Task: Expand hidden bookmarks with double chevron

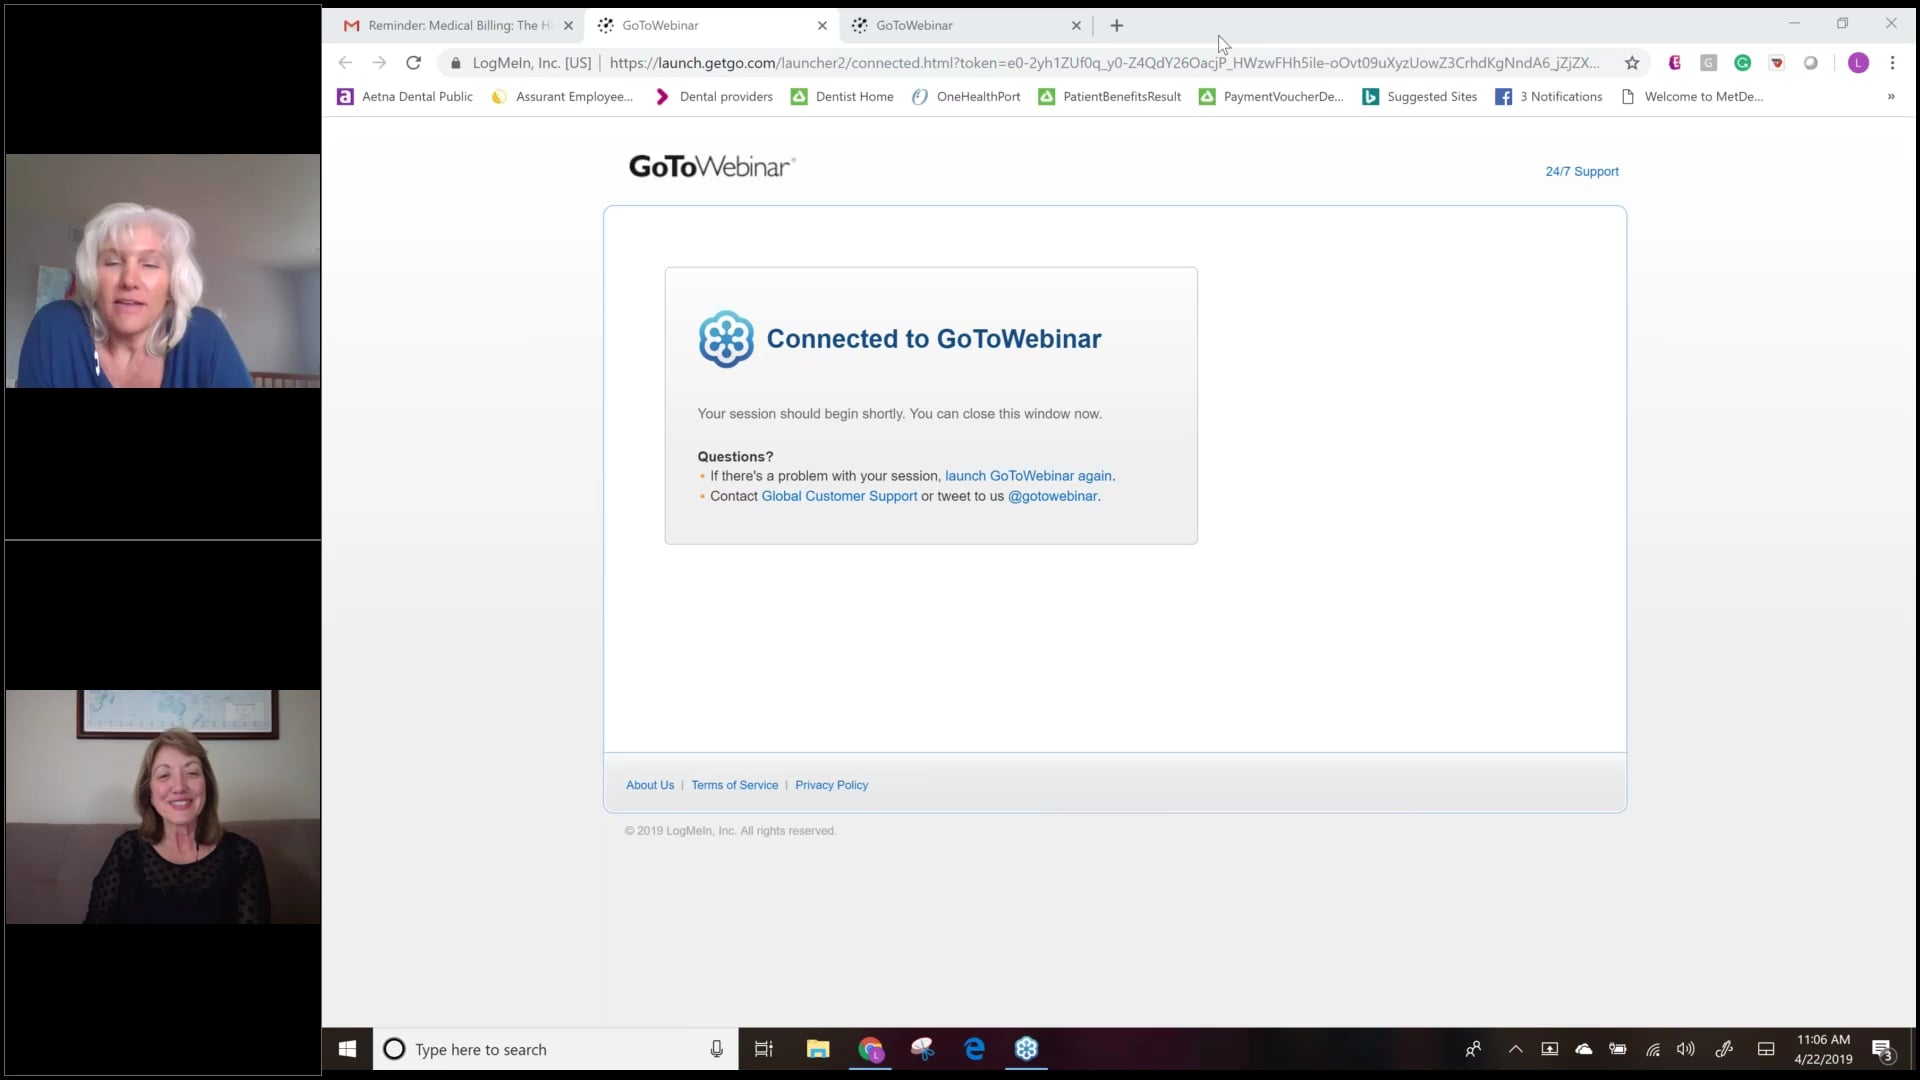Action: pos(1890,97)
